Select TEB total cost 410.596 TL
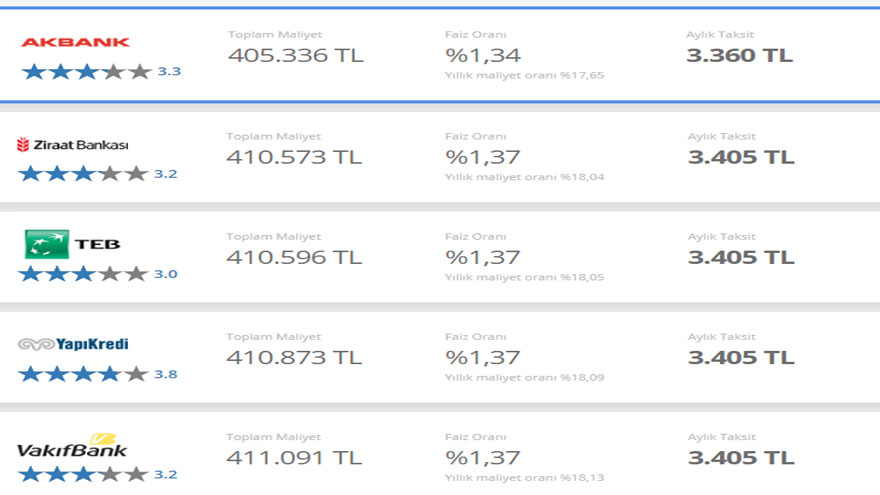880x495 pixels. tap(294, 258)
